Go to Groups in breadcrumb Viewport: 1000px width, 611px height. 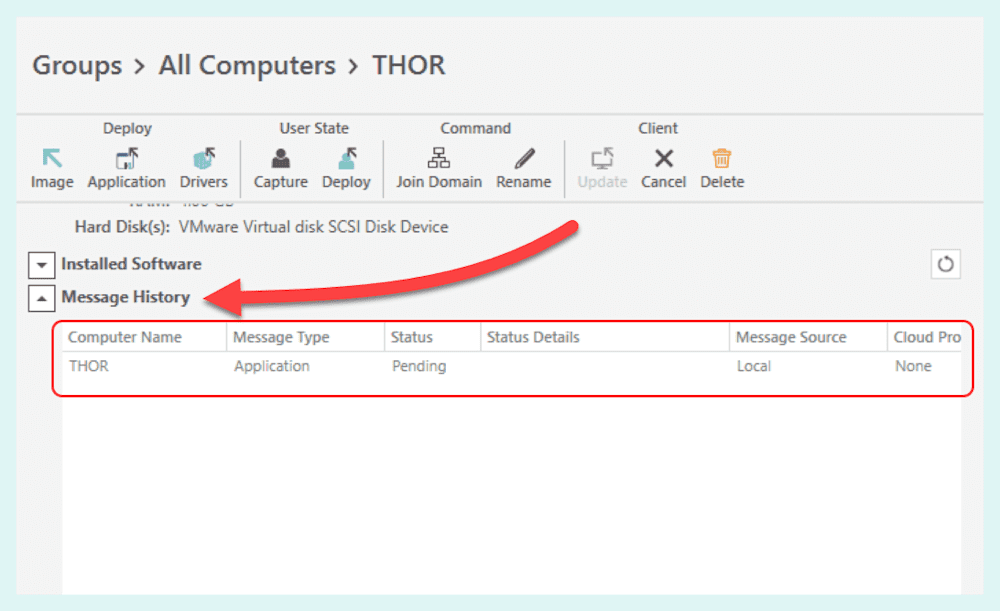pyautogui.click(x=77, y=66)
